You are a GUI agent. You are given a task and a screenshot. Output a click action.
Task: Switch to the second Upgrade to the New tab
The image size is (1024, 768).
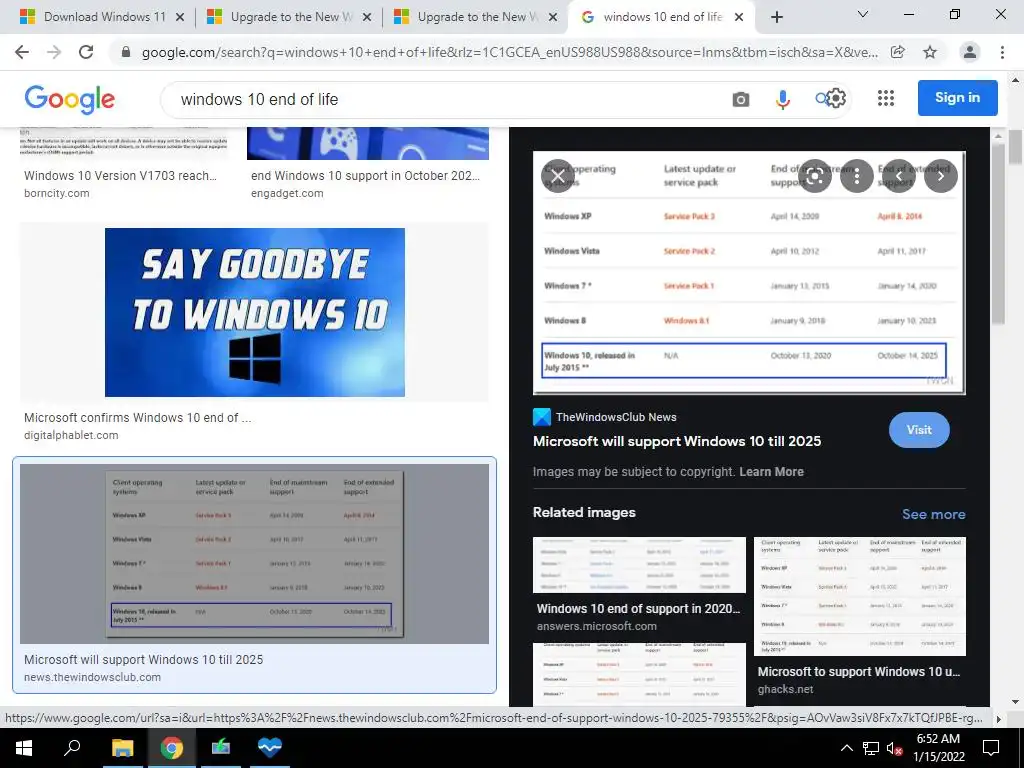tap(289, 17)
